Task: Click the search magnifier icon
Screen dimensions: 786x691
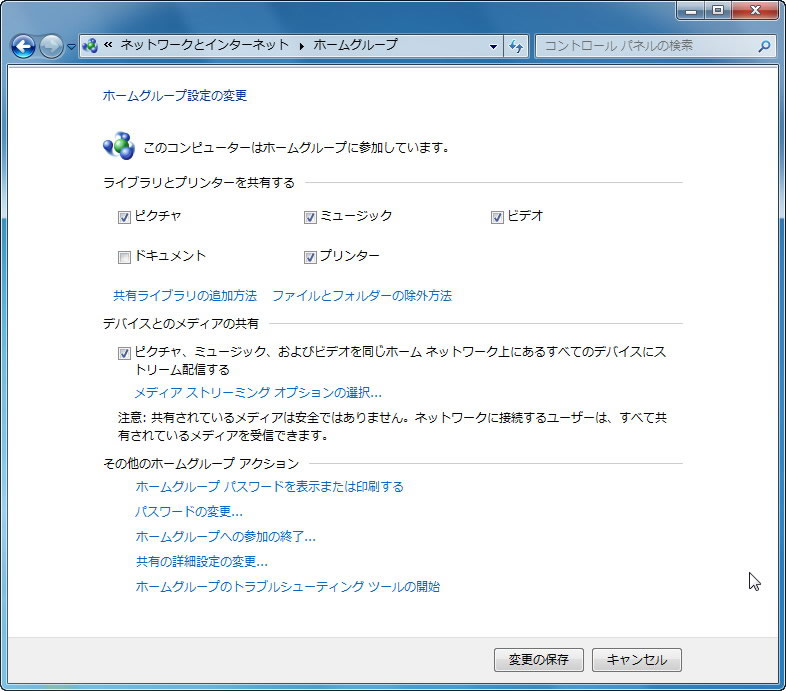Action: tap(764, 46)
